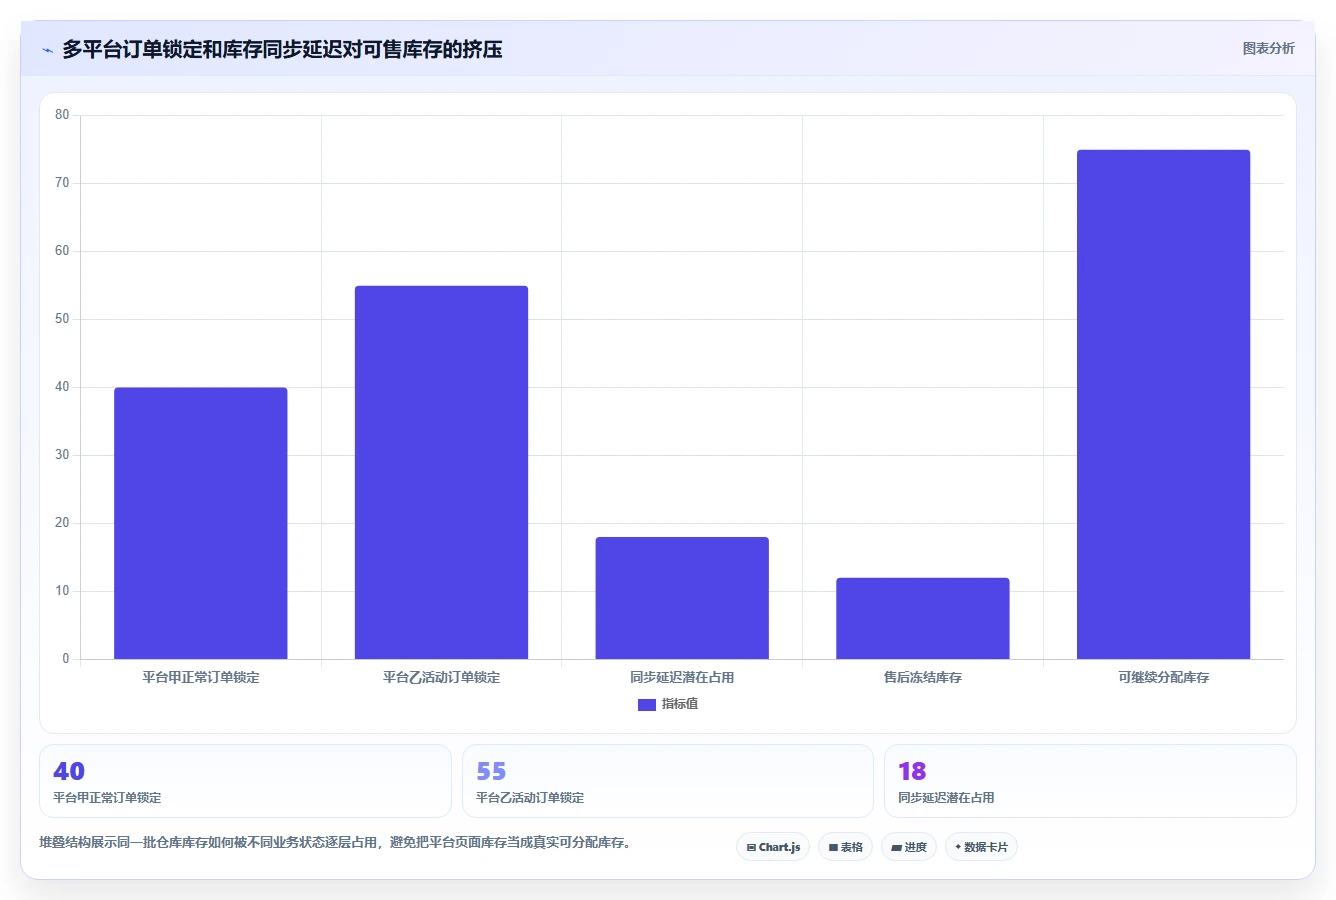
Task: Click the chart title 多平台订单锁定和库存同步延迟
Action: (x=282, y=49)
